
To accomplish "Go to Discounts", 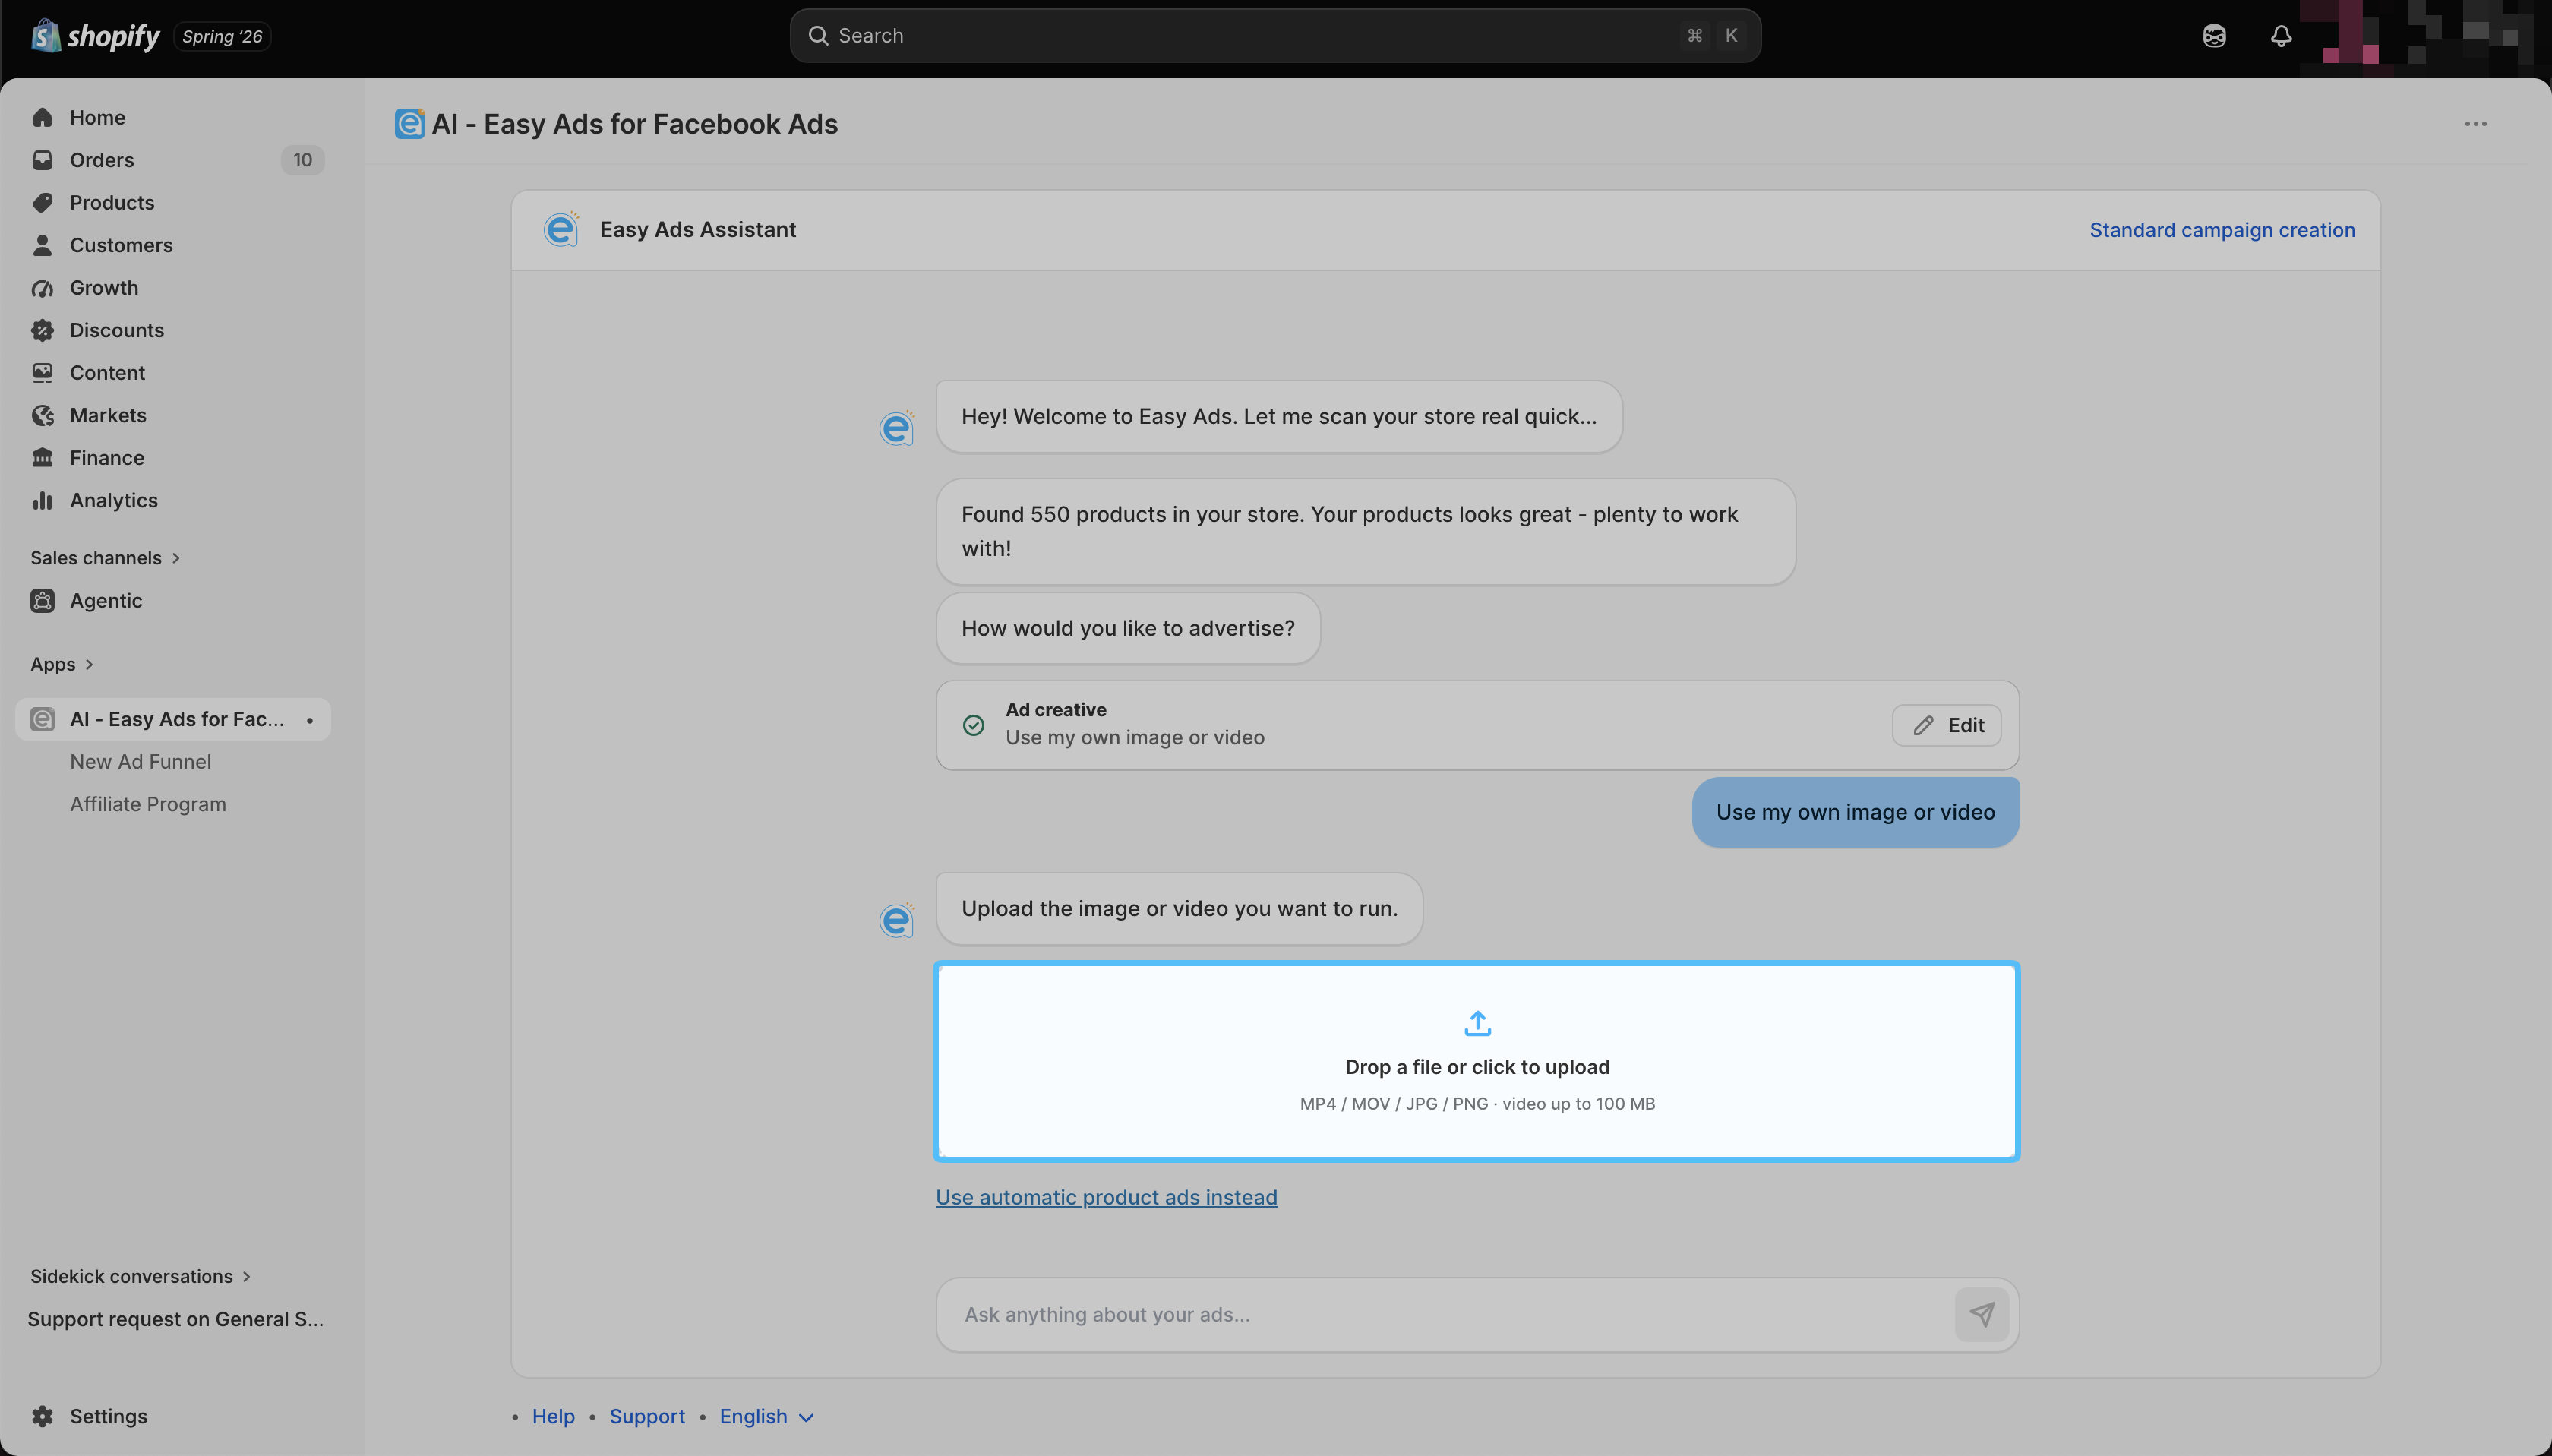I will (x=173, y=330).
